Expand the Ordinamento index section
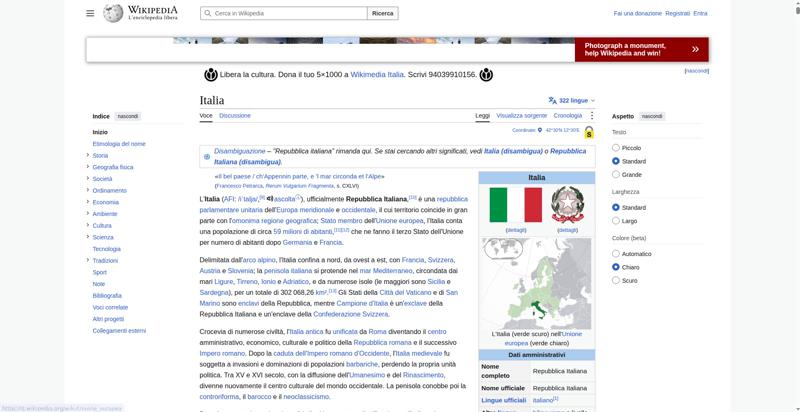The height and width of the screenshot is (412, 800). point(88,191)
